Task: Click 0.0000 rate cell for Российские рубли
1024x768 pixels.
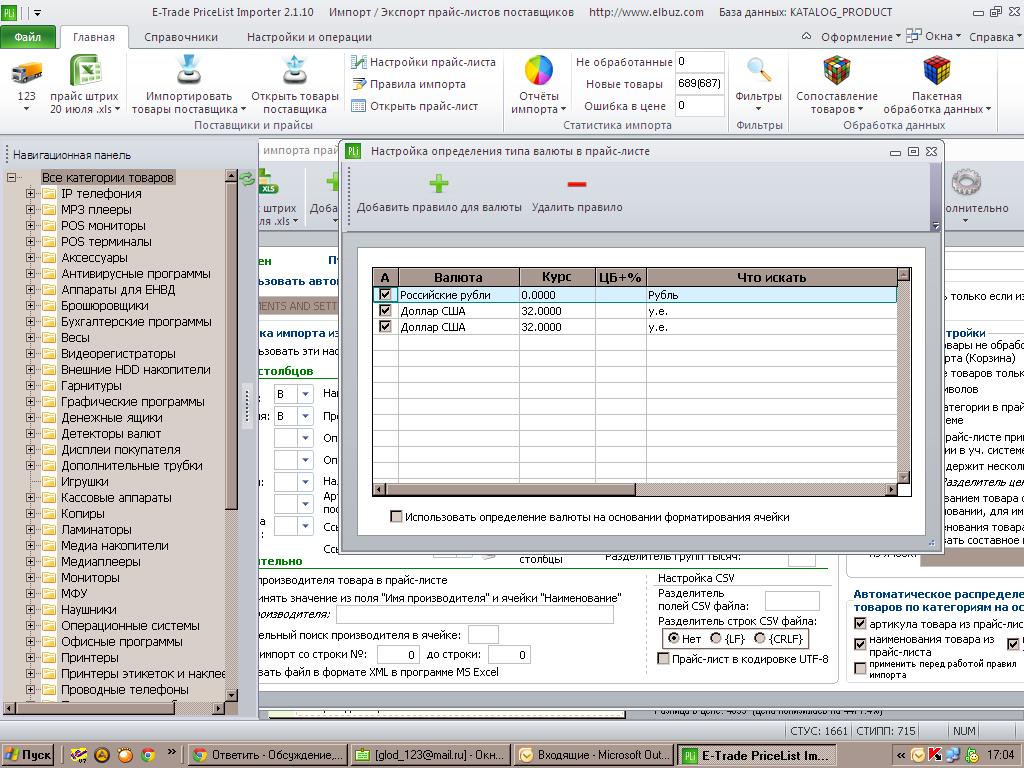Action: tap(557, 295)
